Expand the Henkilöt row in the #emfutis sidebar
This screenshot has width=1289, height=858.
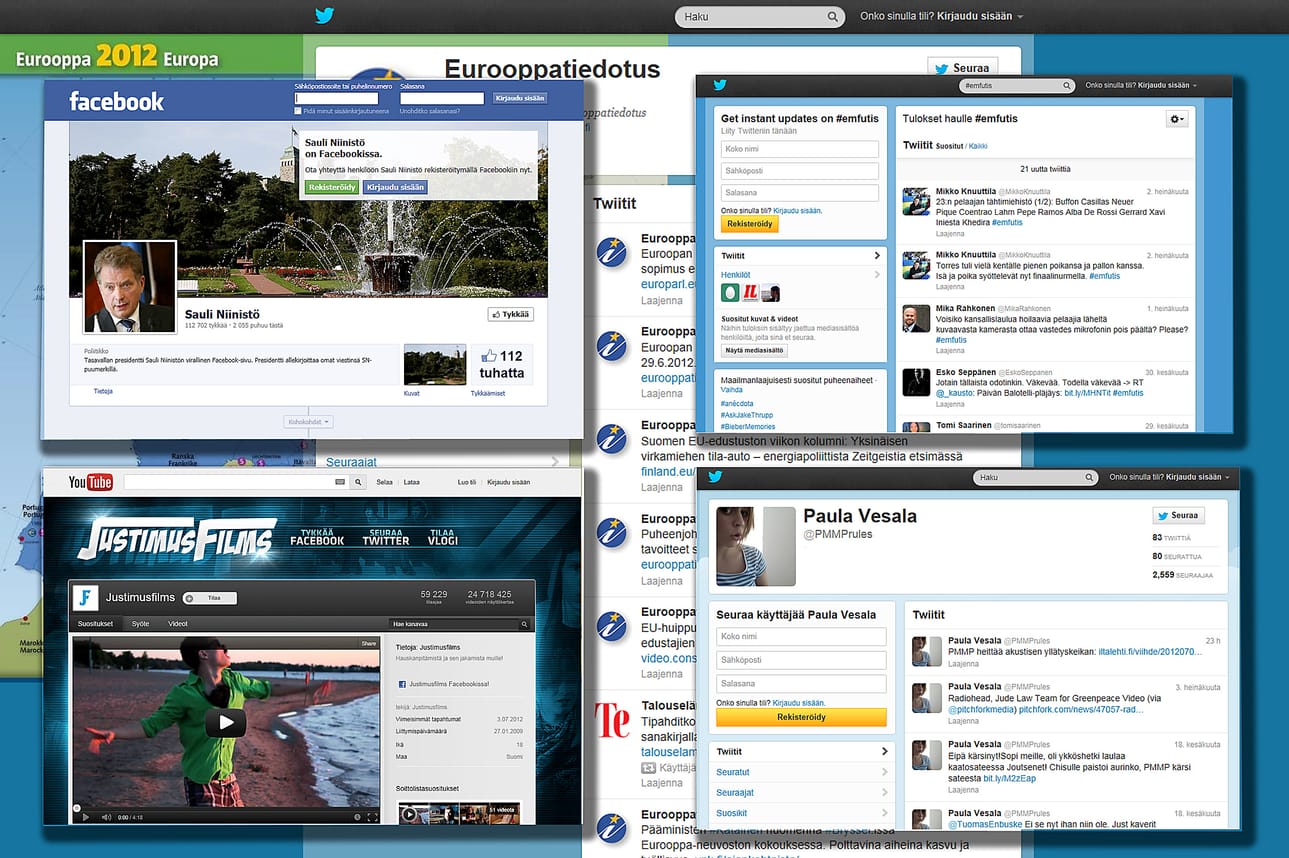tap(799, 274)
